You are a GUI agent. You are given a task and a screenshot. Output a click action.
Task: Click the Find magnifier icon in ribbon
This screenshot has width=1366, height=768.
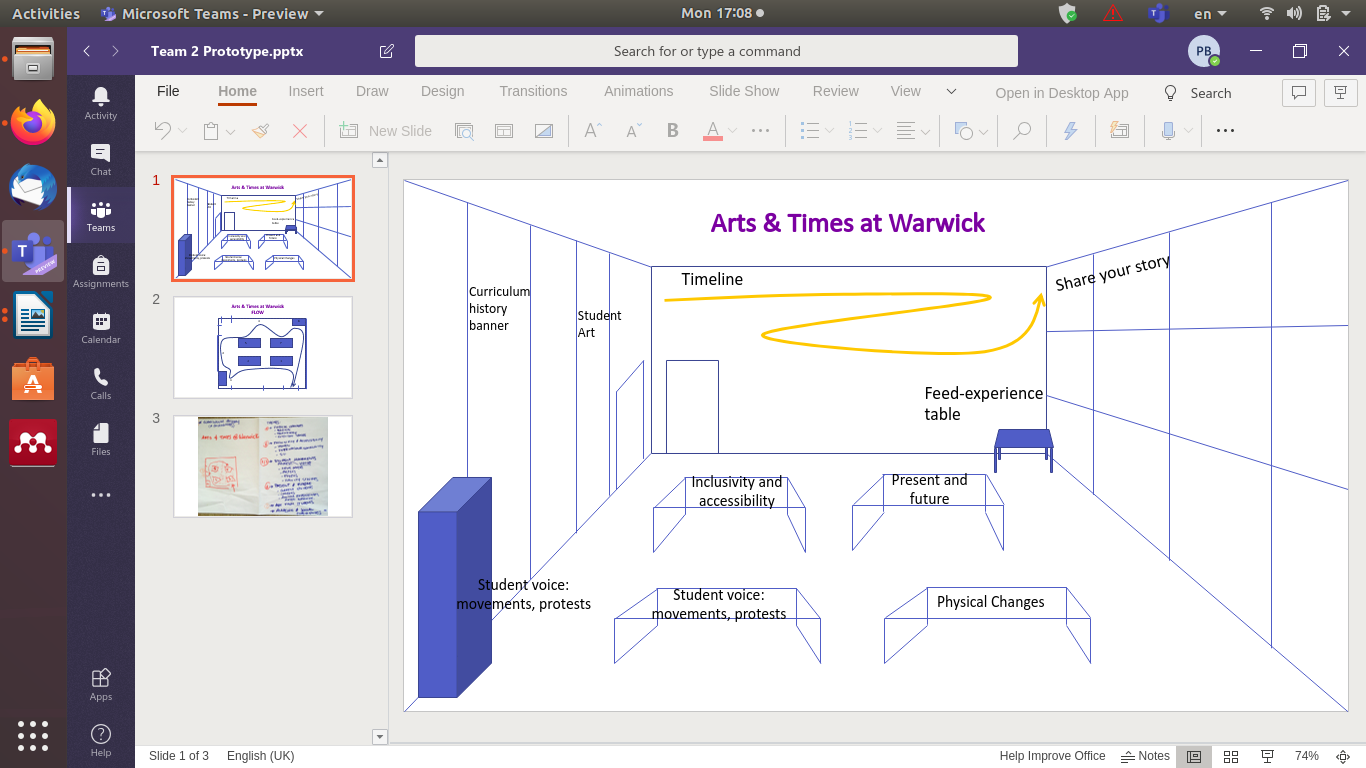1022,131
